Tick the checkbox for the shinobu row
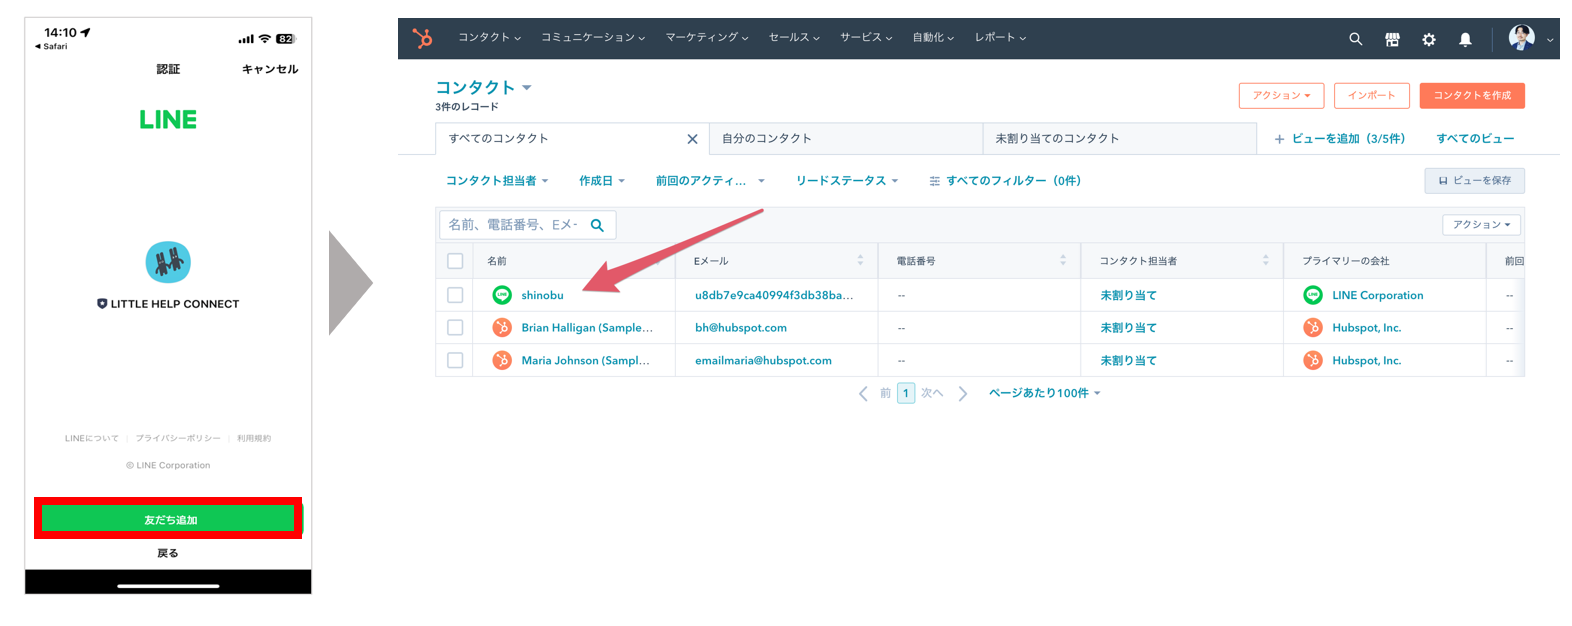Screen dimensions: 1572x626 [x=455, y=295]
